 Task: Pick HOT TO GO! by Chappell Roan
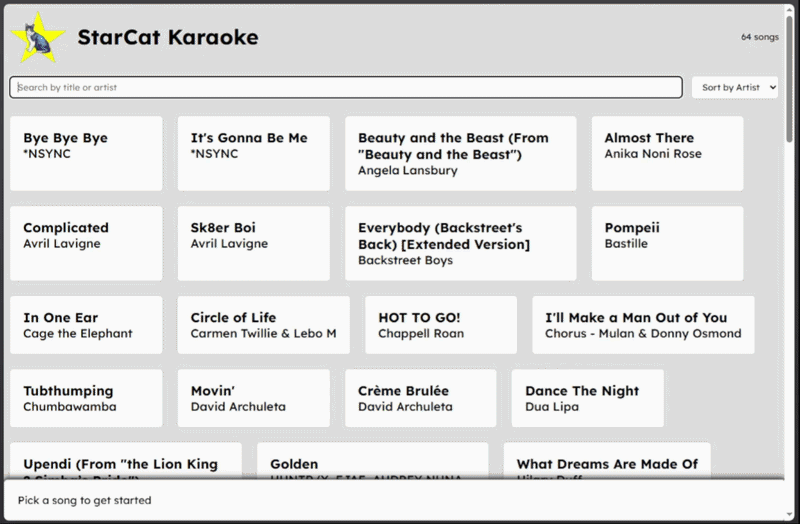pos(441,325)
